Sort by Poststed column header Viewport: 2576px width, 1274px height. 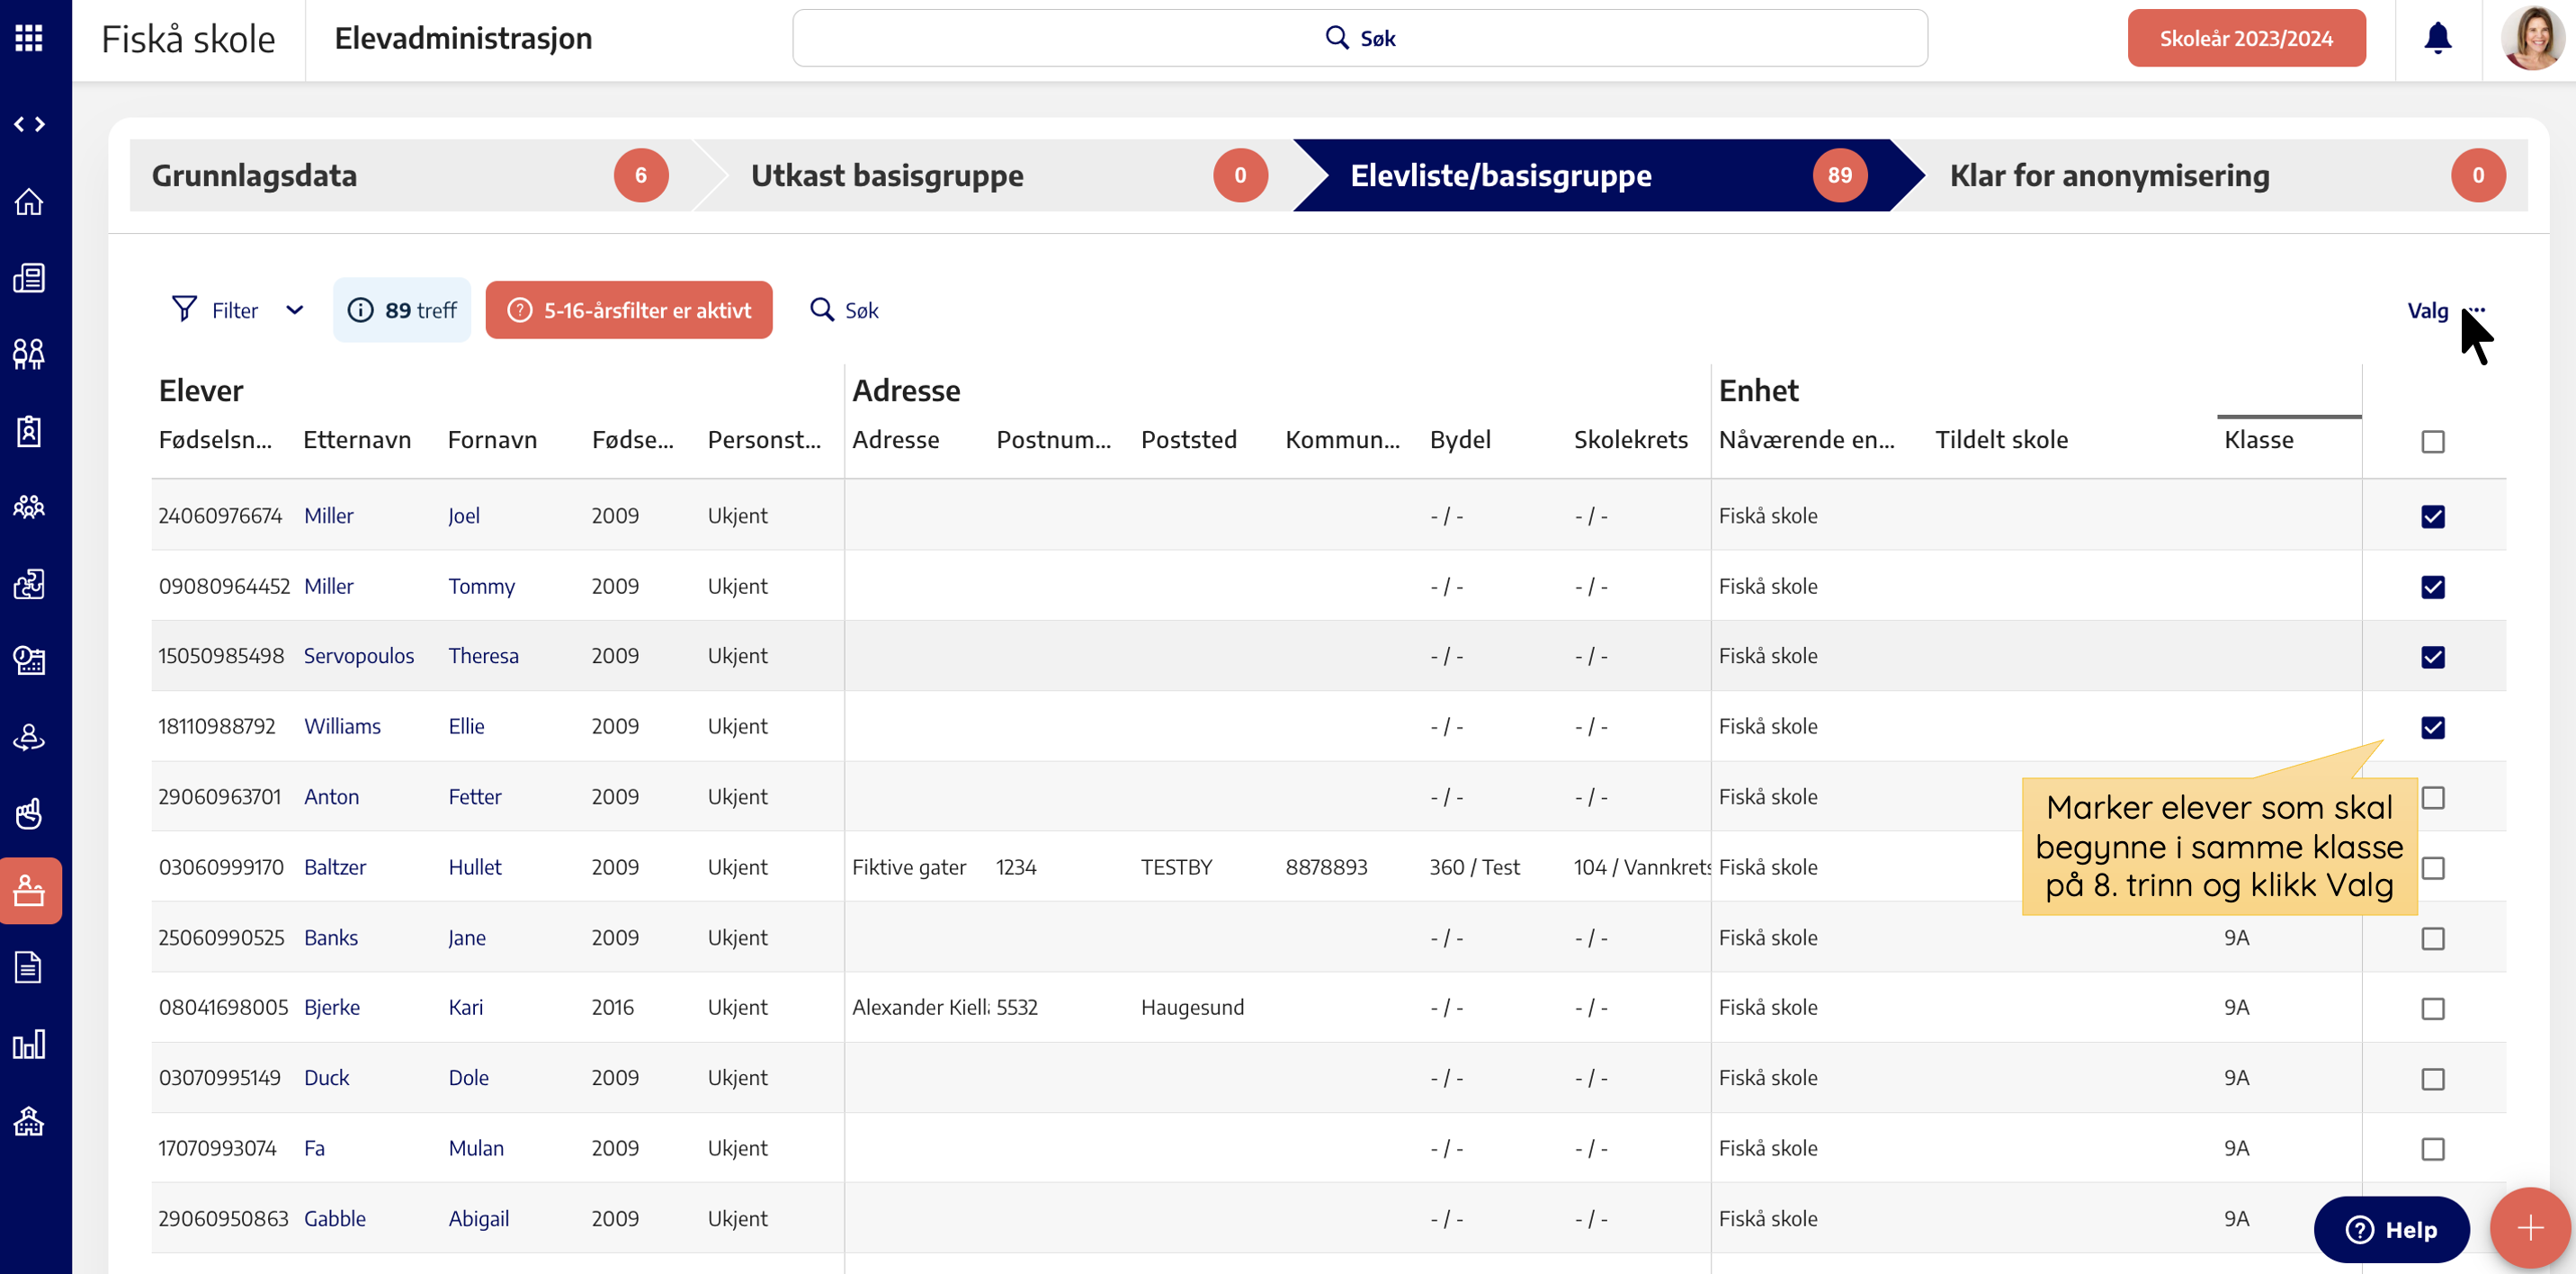point(1188,440)
